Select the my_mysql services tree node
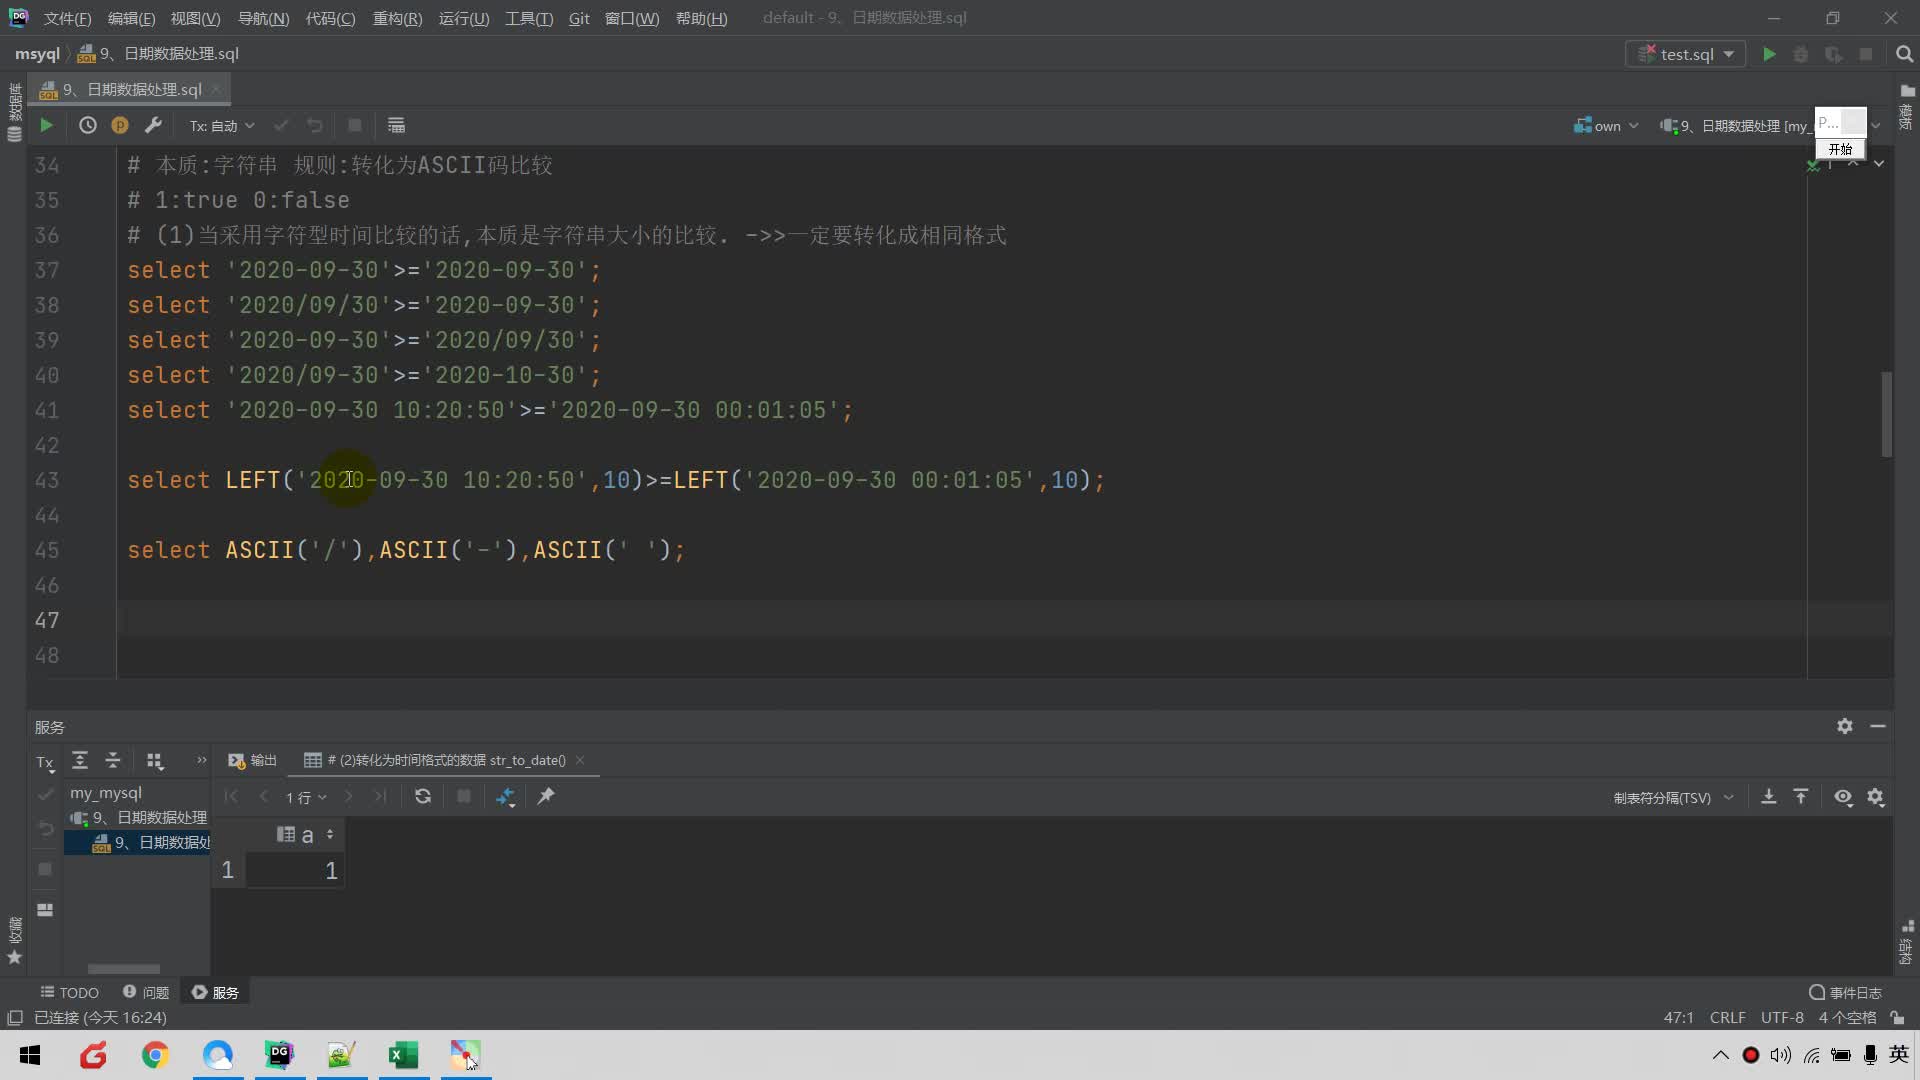 106,792
